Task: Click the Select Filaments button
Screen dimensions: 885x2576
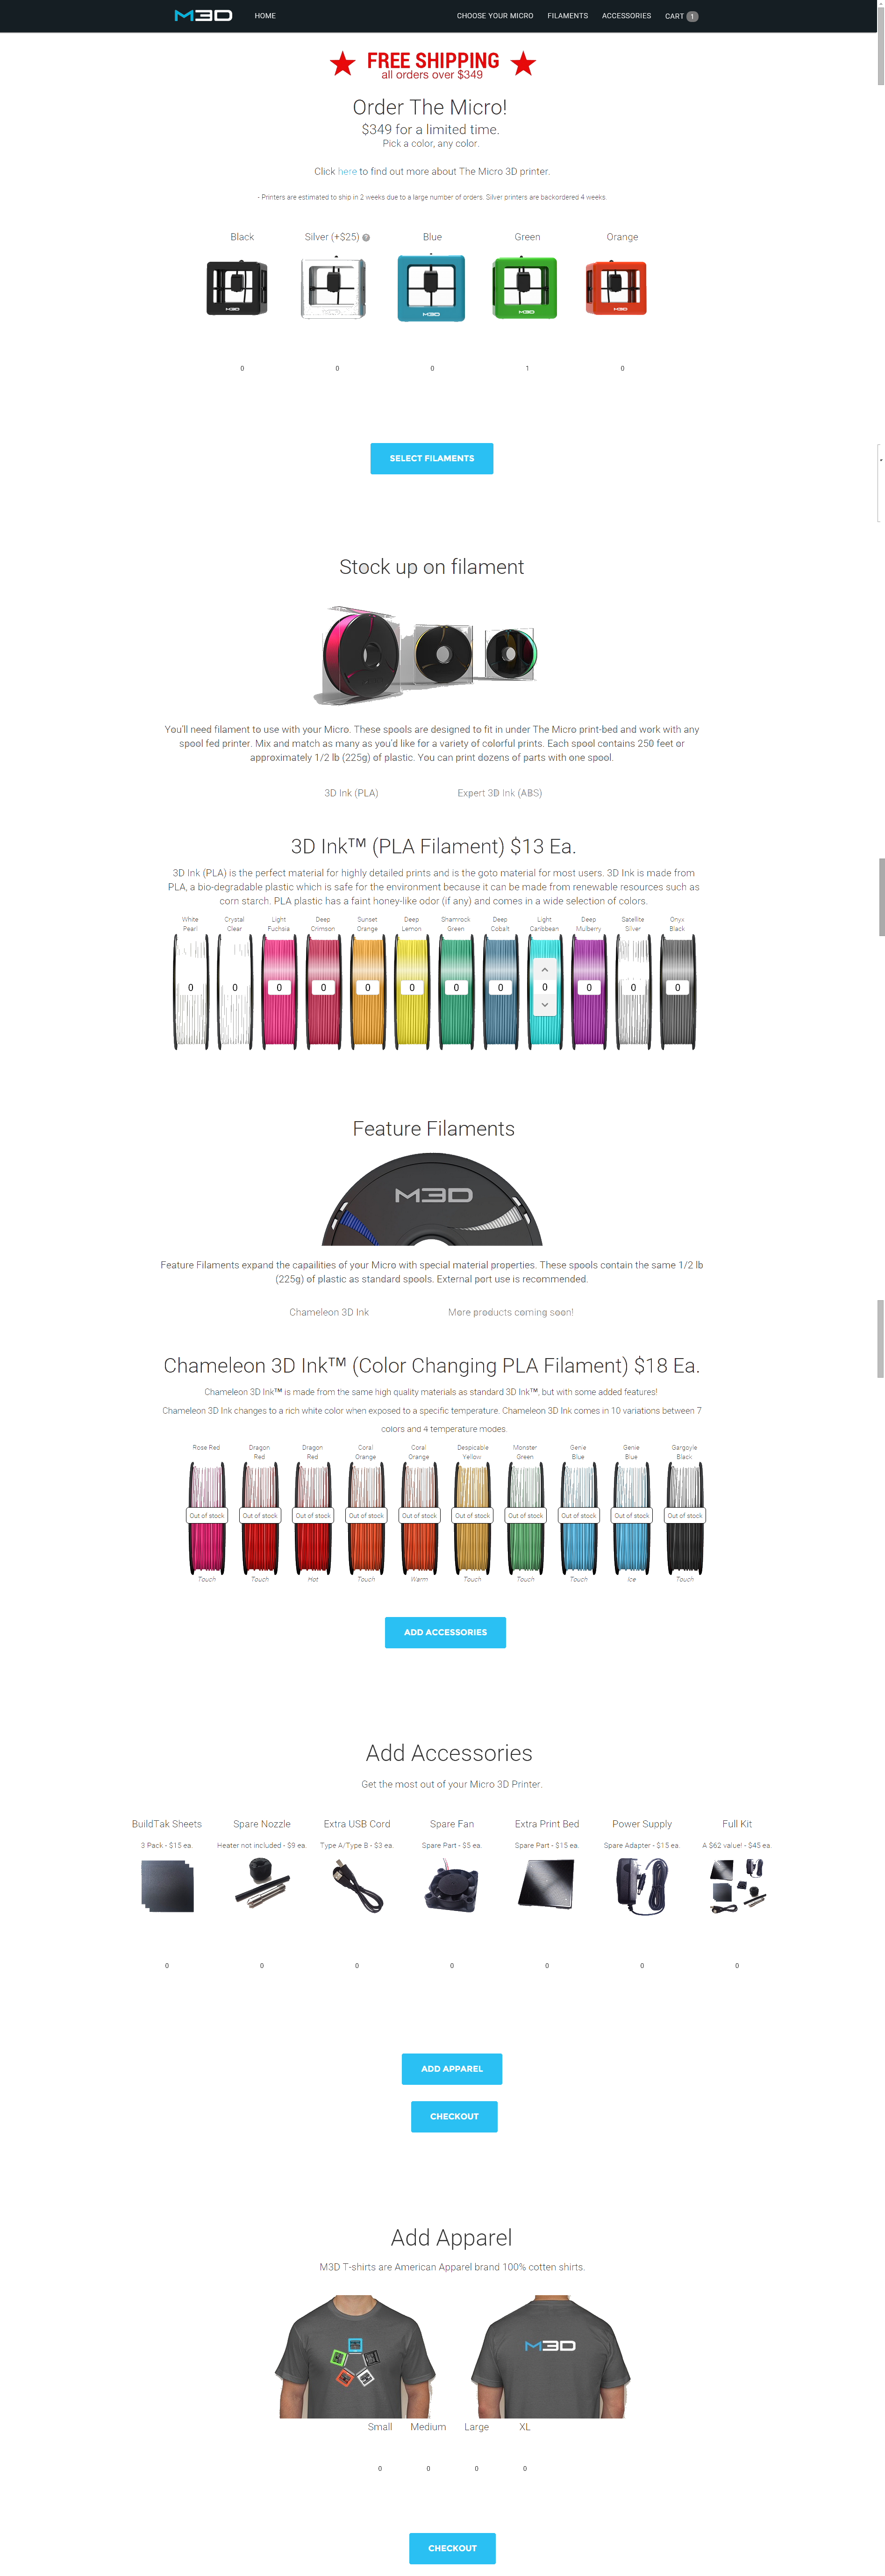Action: pos(432,458)
